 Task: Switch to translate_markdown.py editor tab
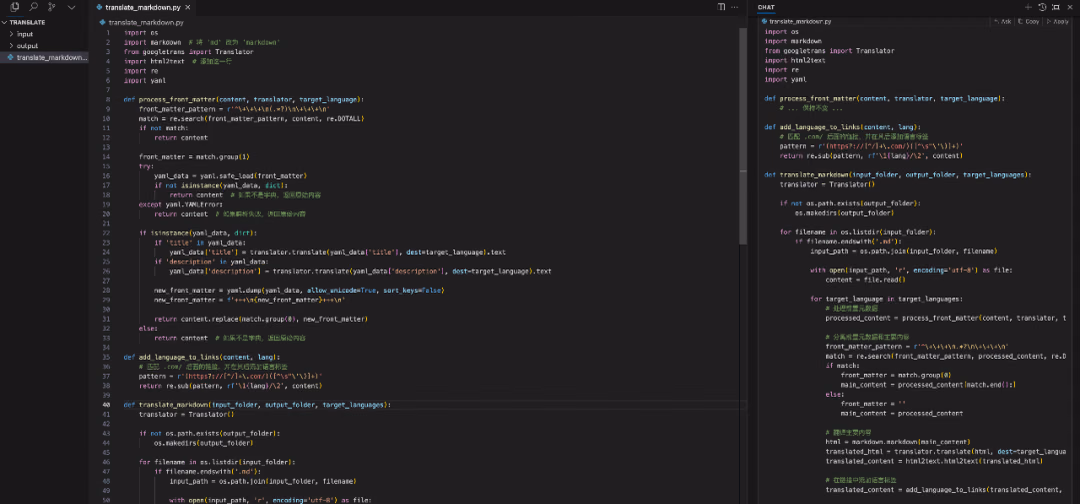click(140, 7)
